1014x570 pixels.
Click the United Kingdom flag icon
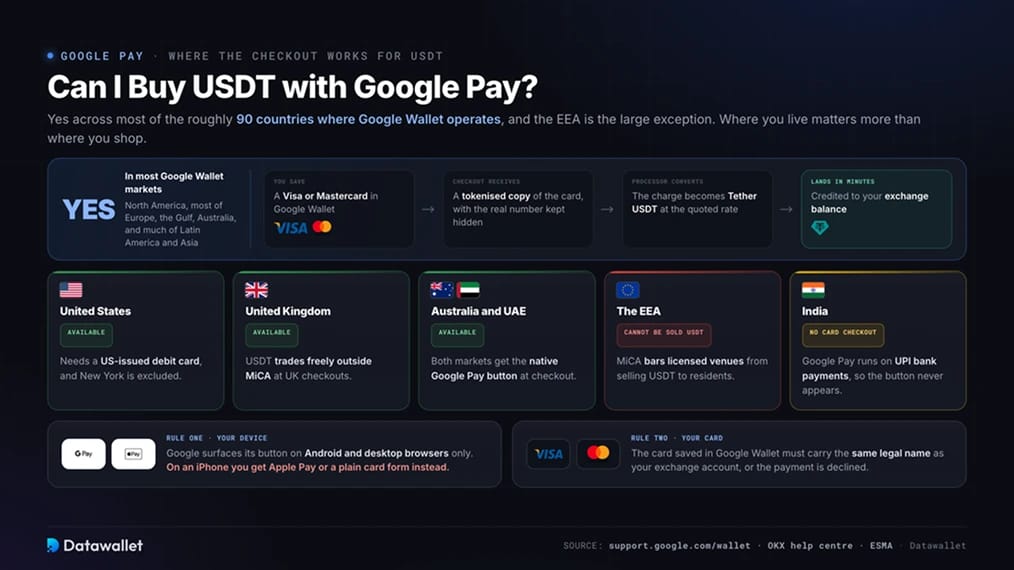click(x=257, y=290)
